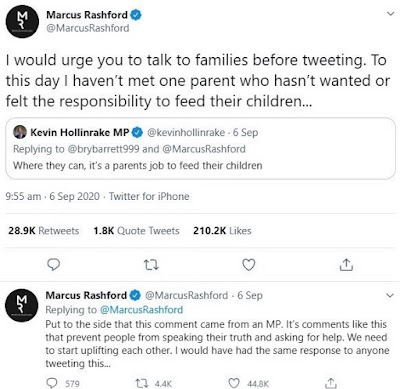Like the follow-up tweet with 44.8K likes

pos(234,383)
